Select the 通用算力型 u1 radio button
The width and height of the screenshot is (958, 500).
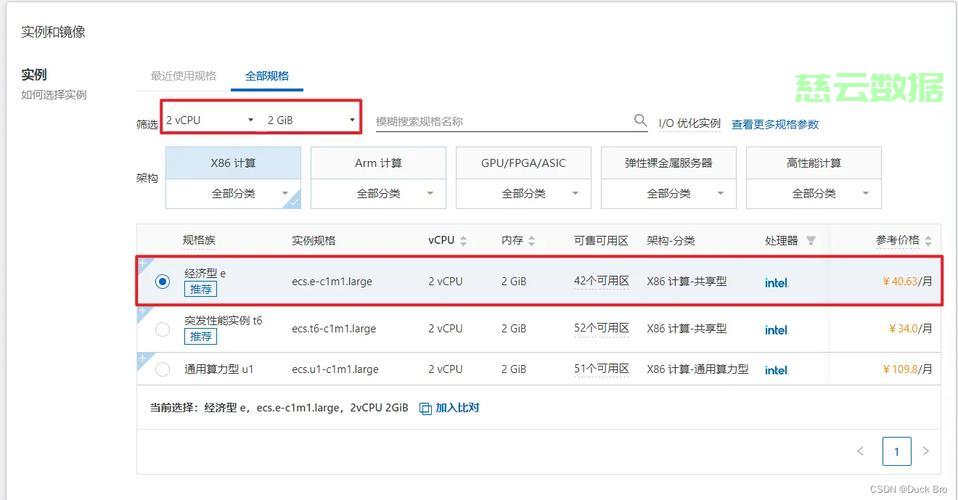(x=163, y=369)
